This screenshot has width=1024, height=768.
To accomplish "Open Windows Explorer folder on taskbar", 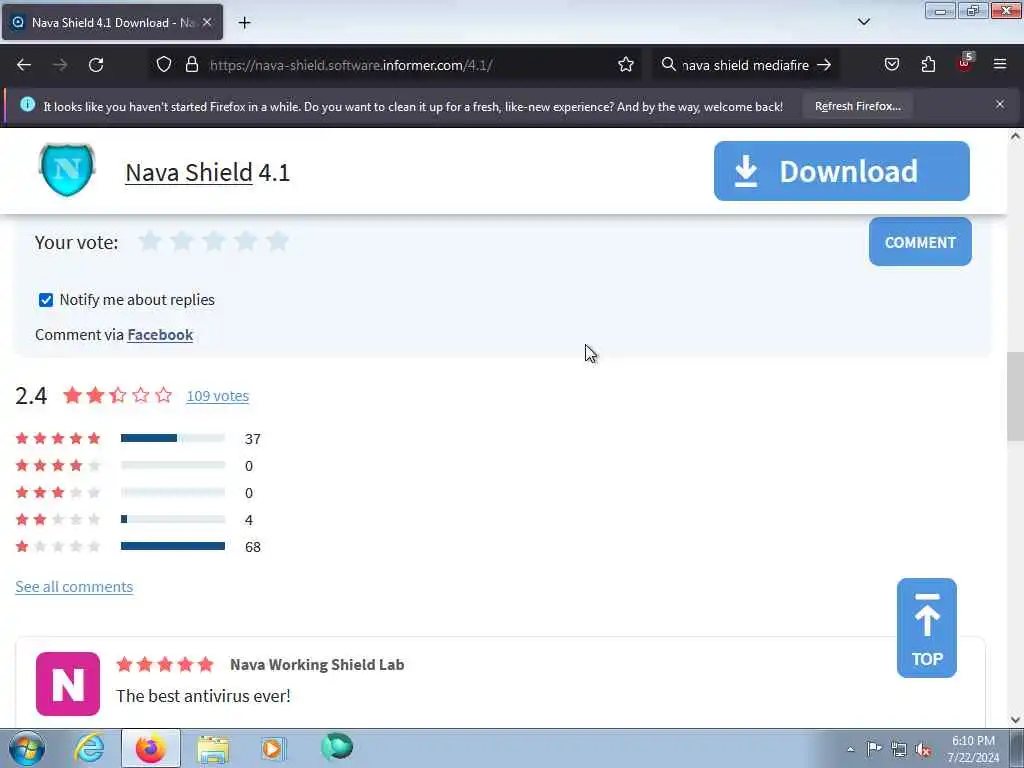I will pyautogui.click(x=213, y=748).
